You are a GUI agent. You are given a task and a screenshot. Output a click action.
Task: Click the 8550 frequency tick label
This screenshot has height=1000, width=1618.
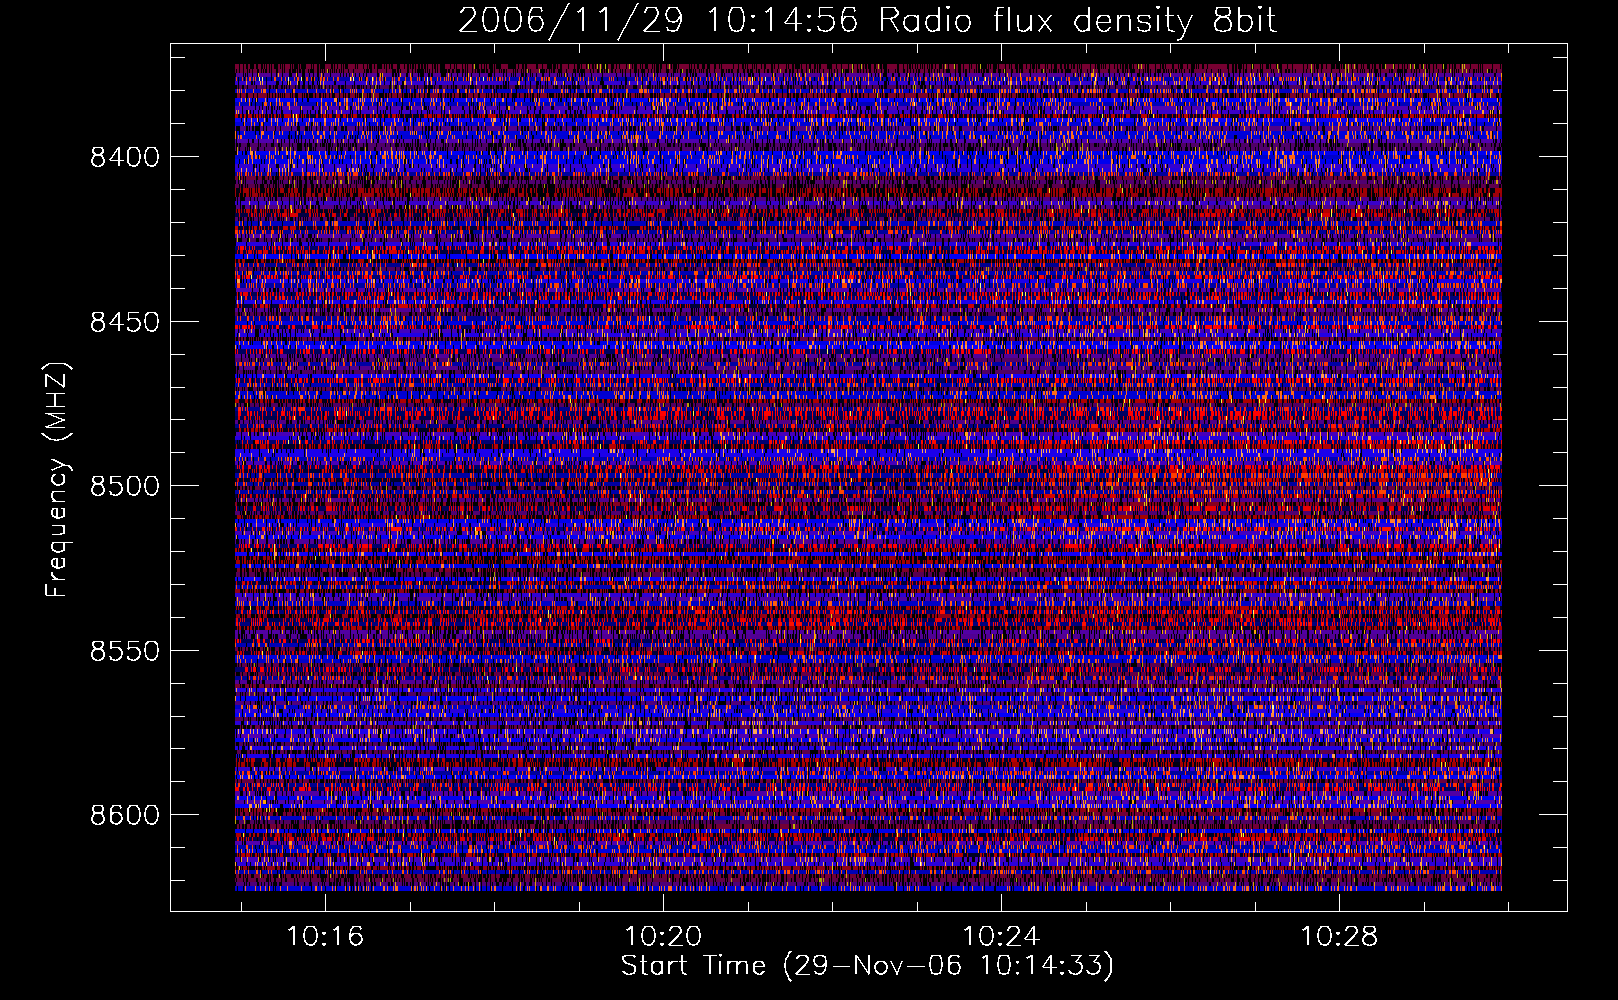[125, 651]
